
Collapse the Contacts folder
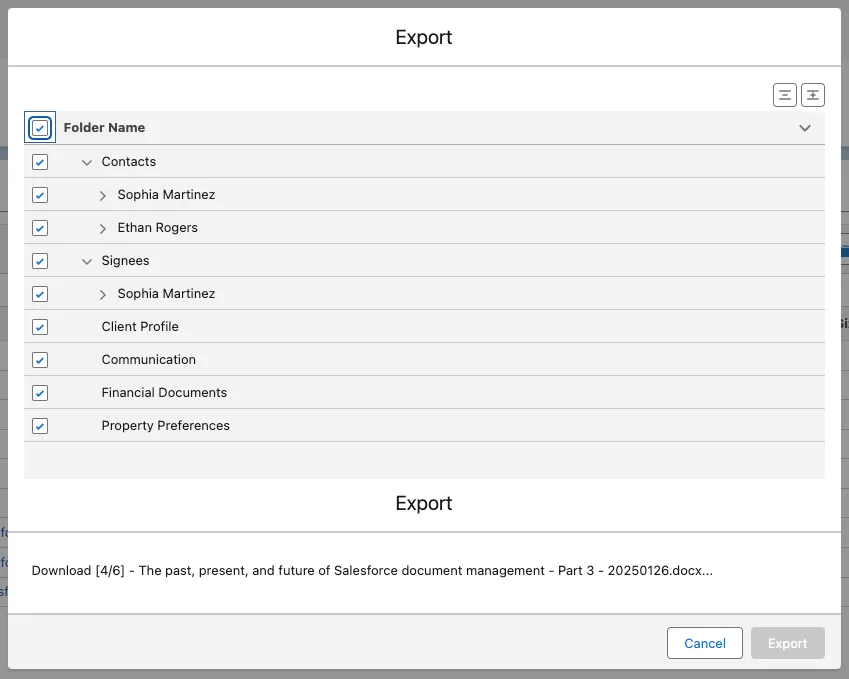pos(87,162)
